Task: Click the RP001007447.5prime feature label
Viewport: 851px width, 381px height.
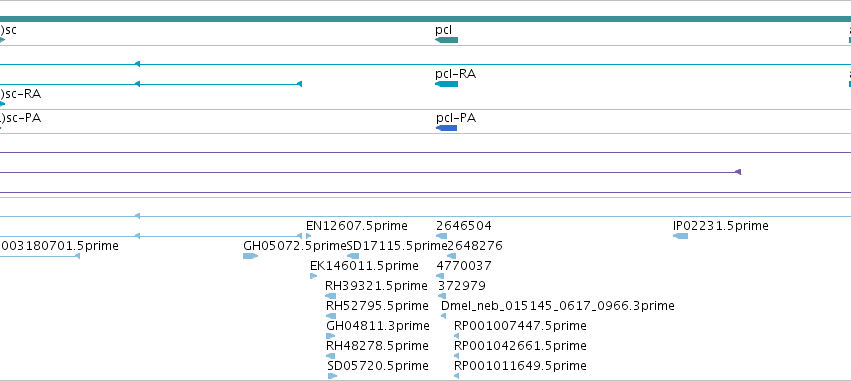Action: point(520,326)
